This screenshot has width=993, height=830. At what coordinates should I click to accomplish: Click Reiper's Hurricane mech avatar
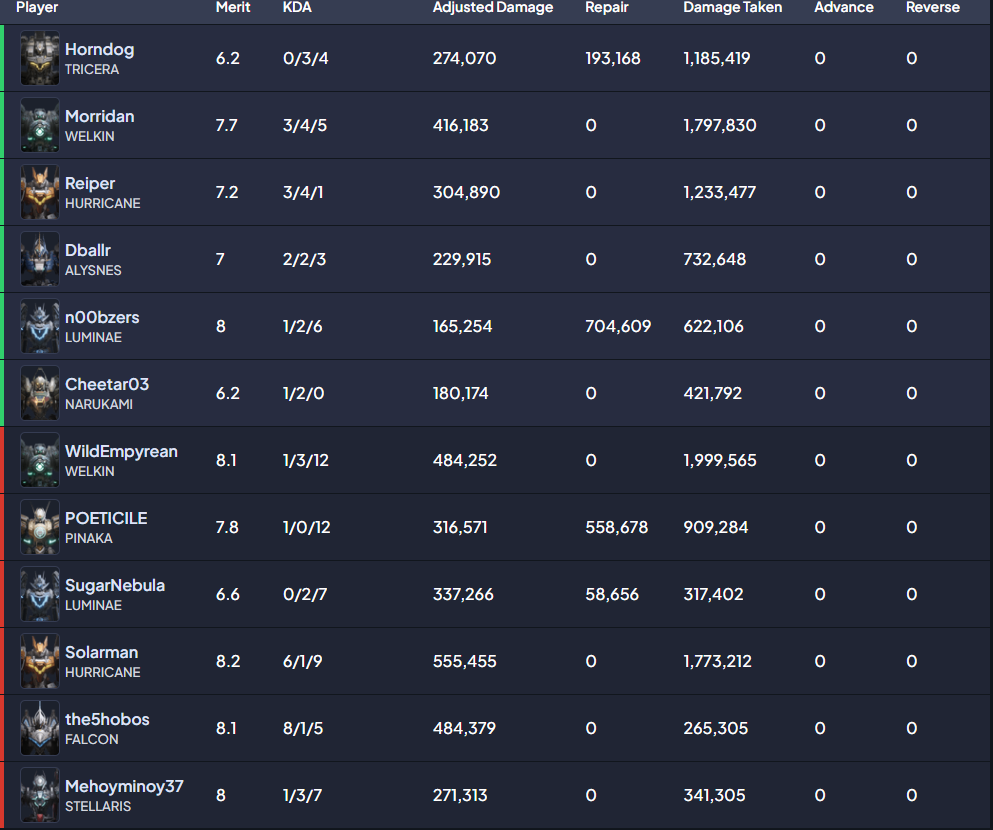pyautogui.click(x=40, y=192)
